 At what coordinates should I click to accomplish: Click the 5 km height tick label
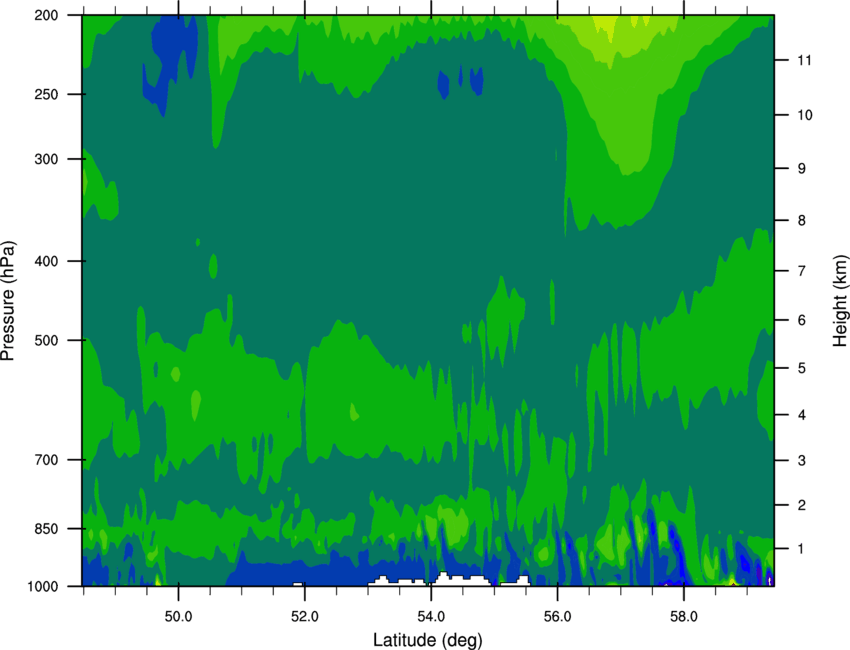click(801, 368)
